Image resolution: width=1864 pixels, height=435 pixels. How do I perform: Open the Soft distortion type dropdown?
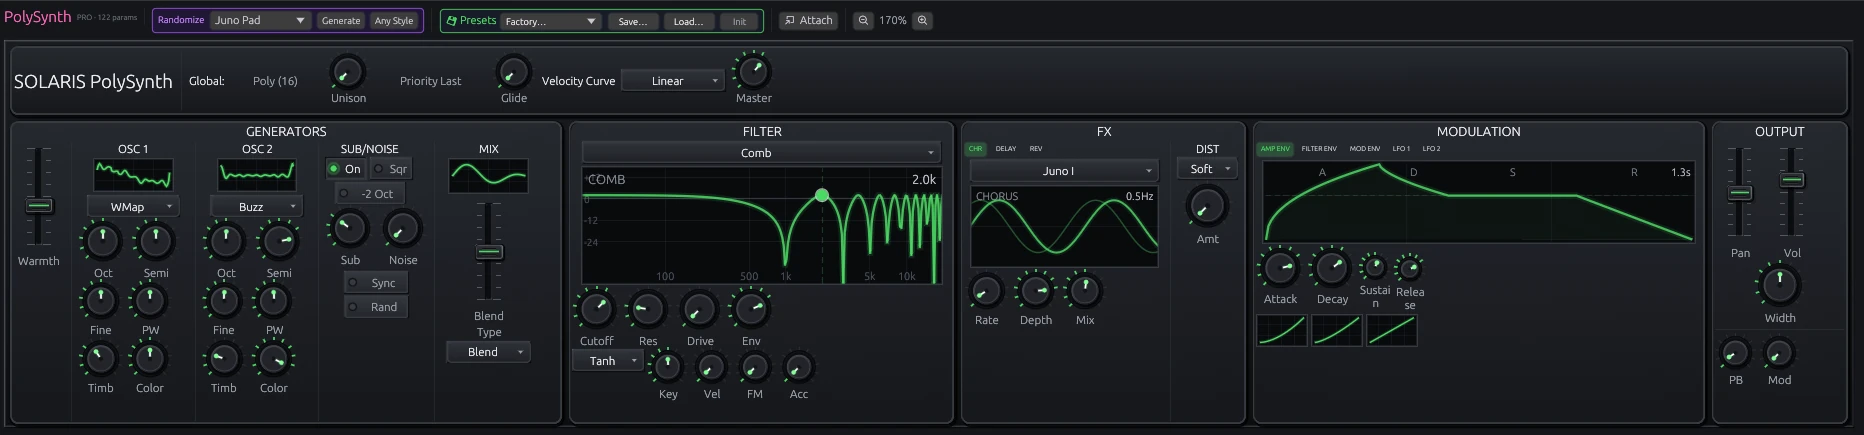pyautogui.click(x=1207, y=169)
